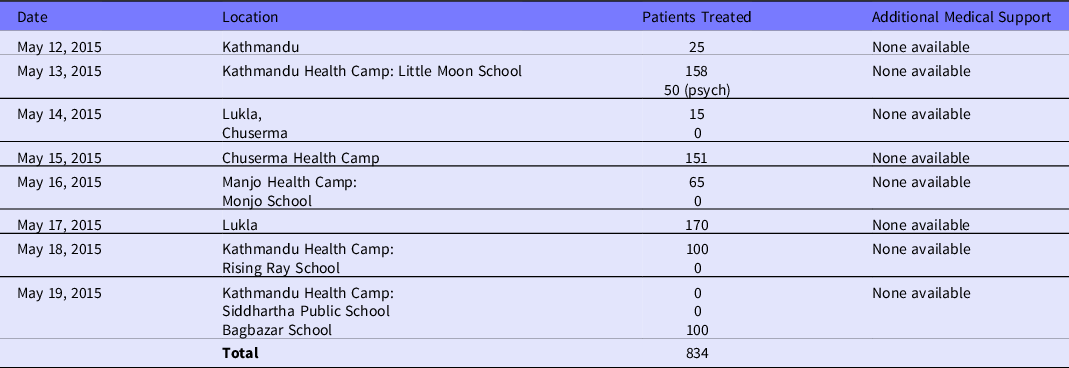Click the Patients Treated column header
1069x368 pixels.
coord(697,18)
